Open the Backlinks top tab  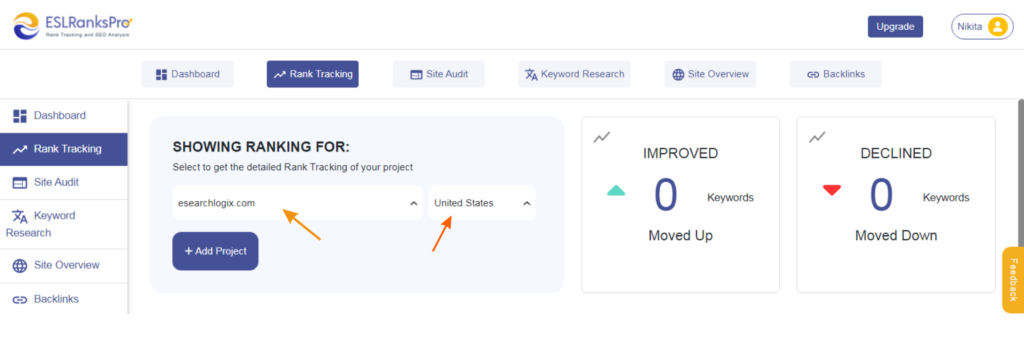pos(835,74)
